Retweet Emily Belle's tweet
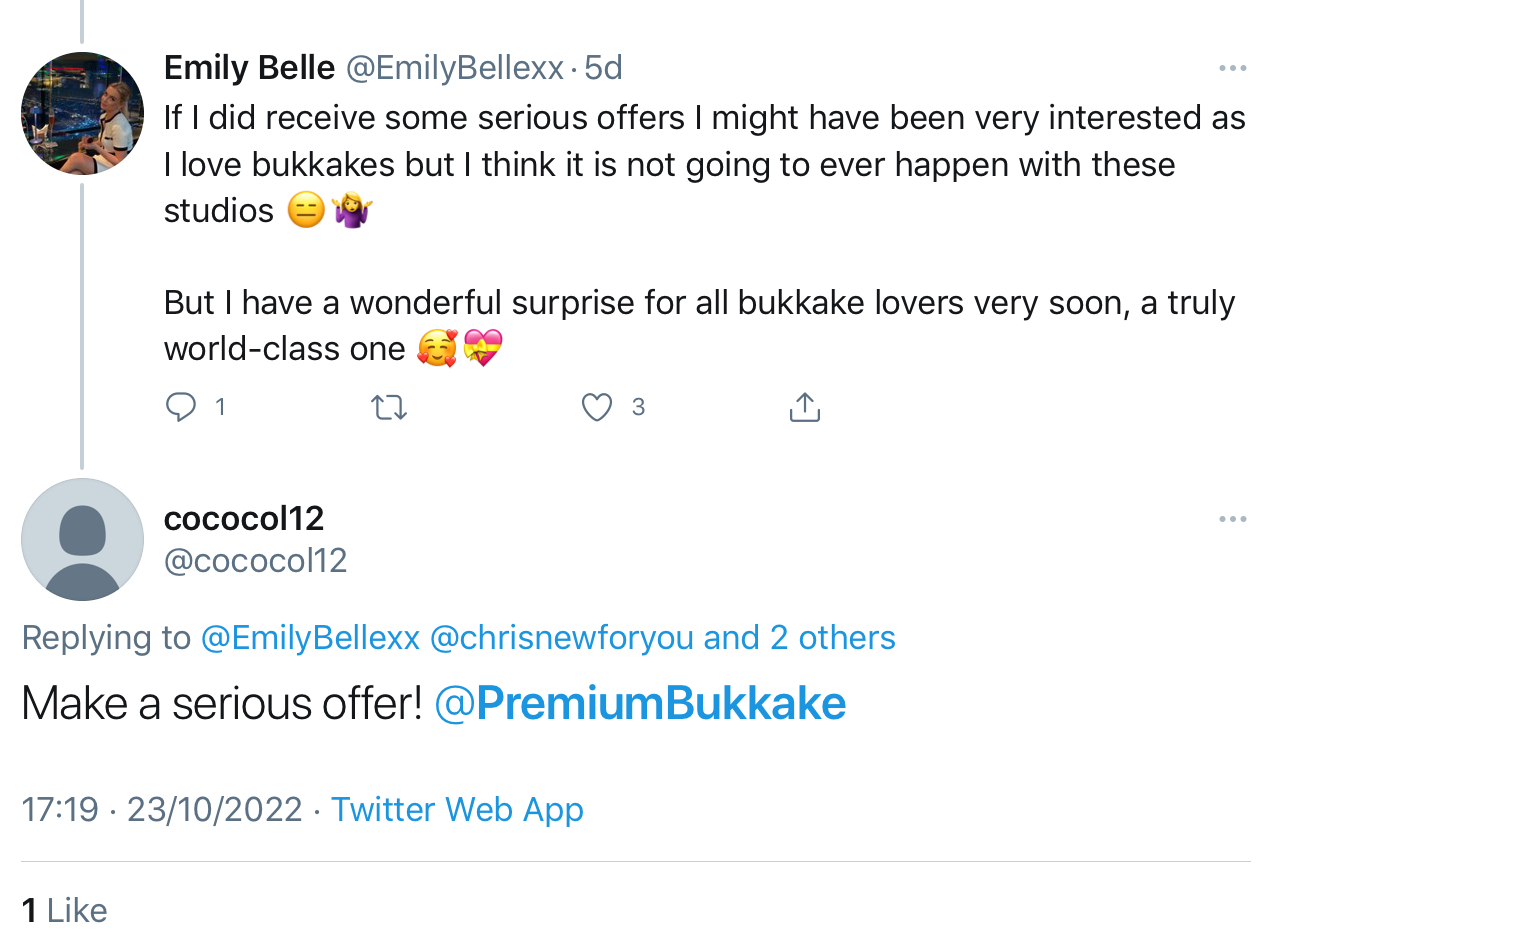This screenshot has width=1516, height=940. (x=389, y=407)
